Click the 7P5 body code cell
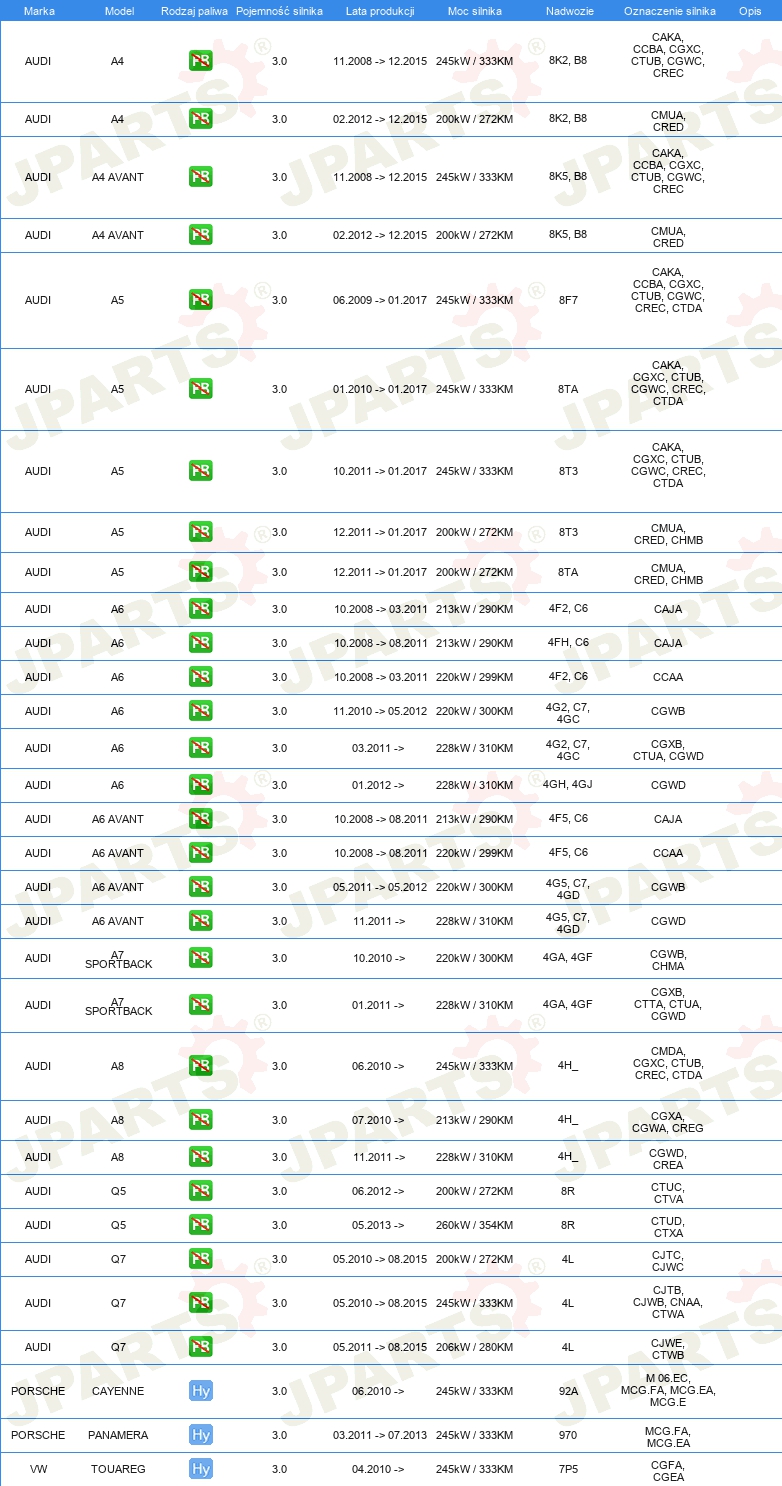 [568, 1469]
